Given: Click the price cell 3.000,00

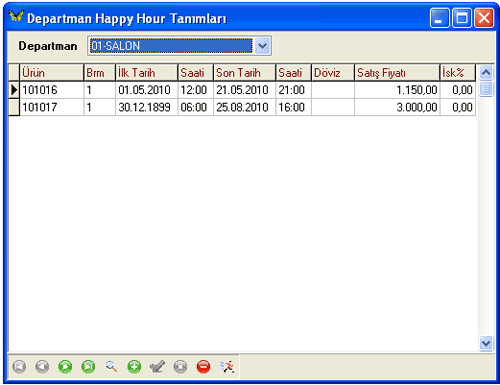Looking at the screenshot, I should point(397,107).
